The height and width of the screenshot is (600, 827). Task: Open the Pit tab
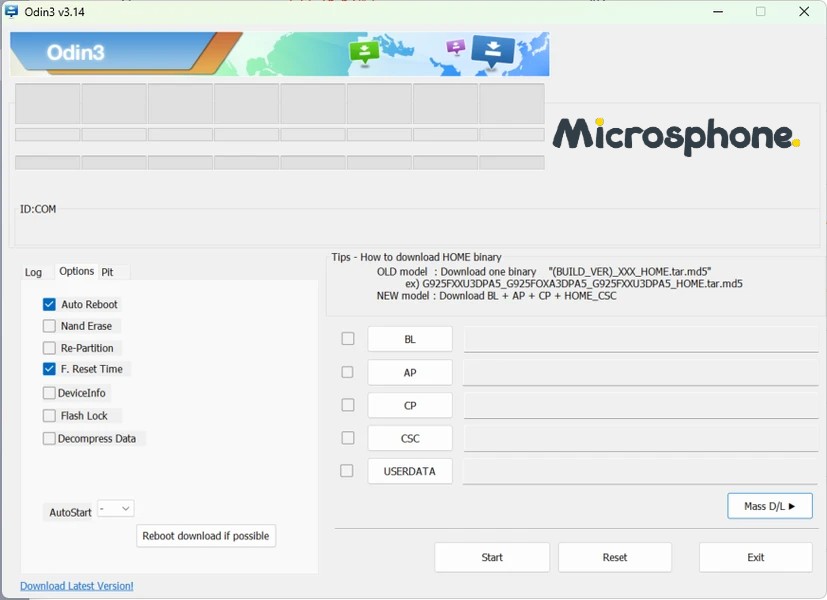[x=107, y=272]
